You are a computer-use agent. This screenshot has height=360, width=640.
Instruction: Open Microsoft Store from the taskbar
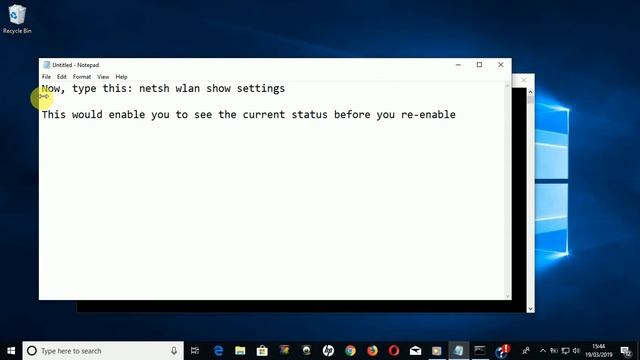[x=262, y=351]
